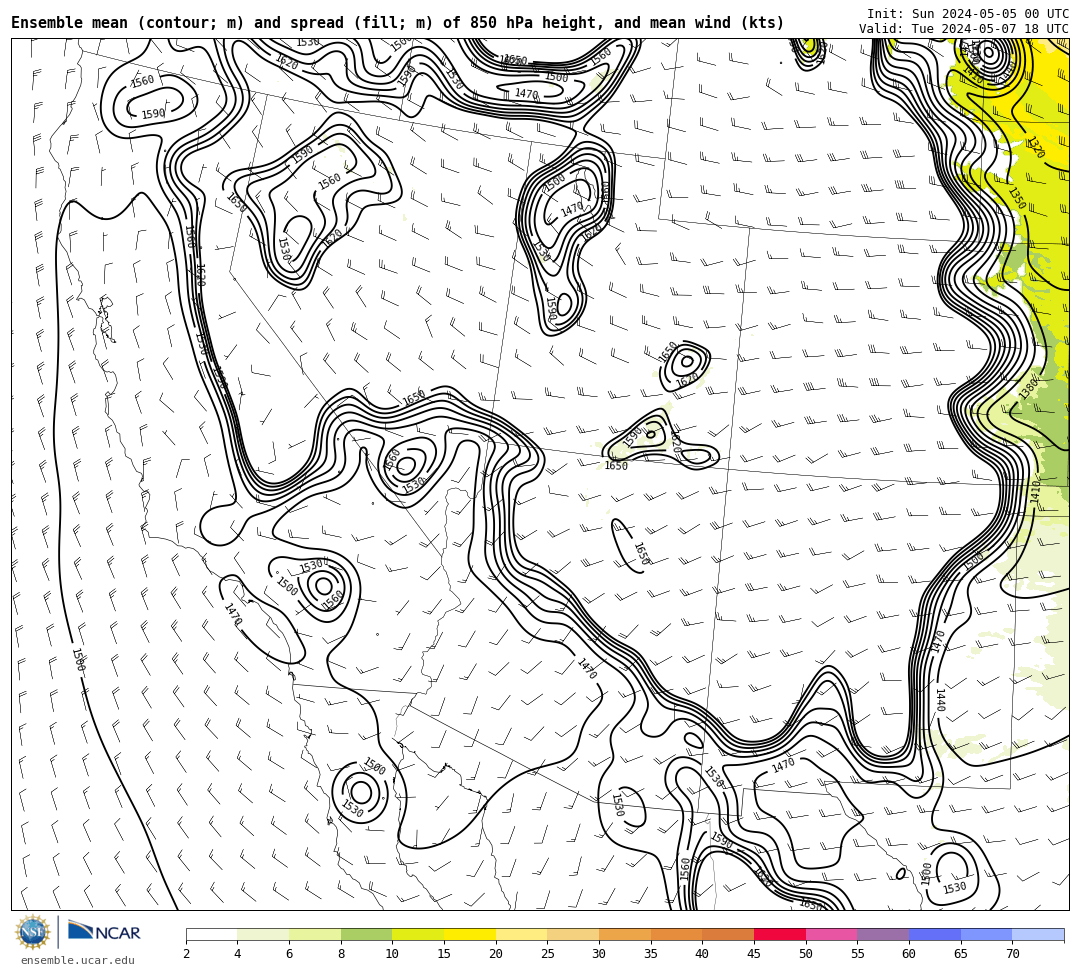This screenshot has height=973, width=1080.
Task: Click the 1410 contour label
Action: tap(1035, 492)
